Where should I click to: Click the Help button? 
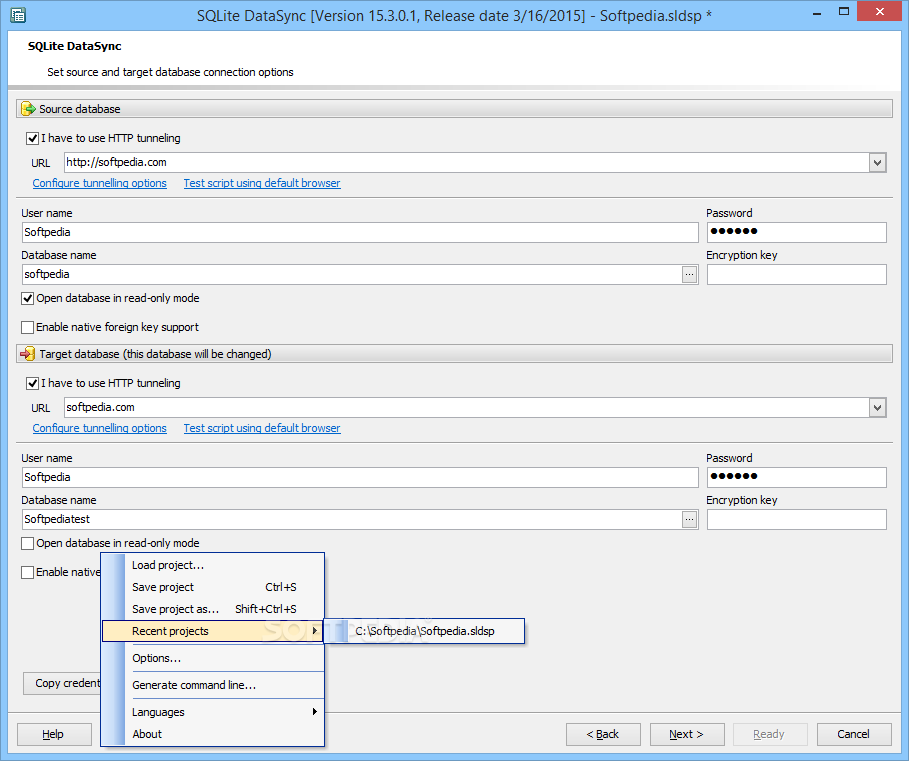[x=54, y=734]
